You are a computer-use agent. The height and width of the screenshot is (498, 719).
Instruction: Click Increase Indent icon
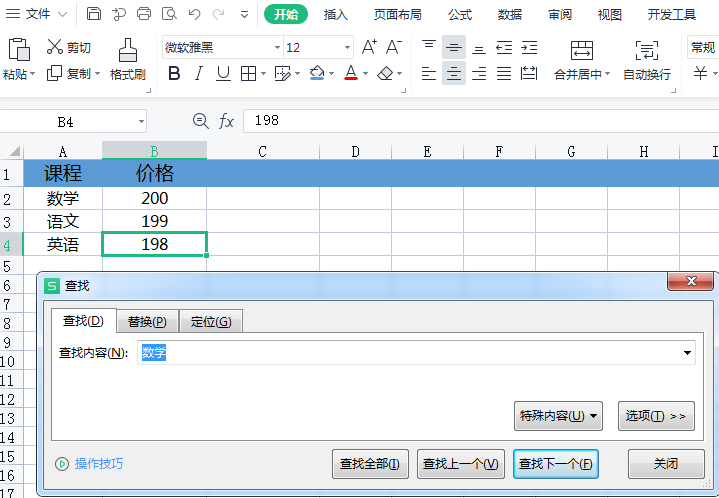pos(529,47)
